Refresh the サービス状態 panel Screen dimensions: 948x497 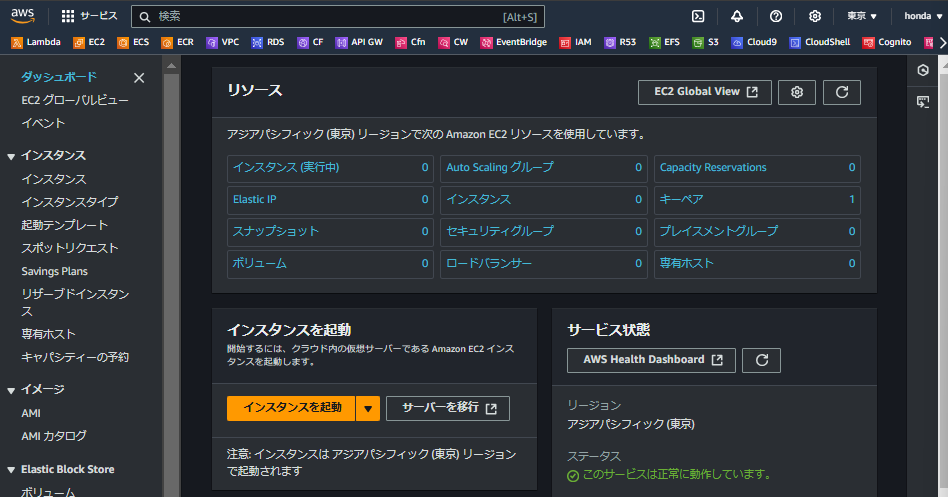click(761, 360)
